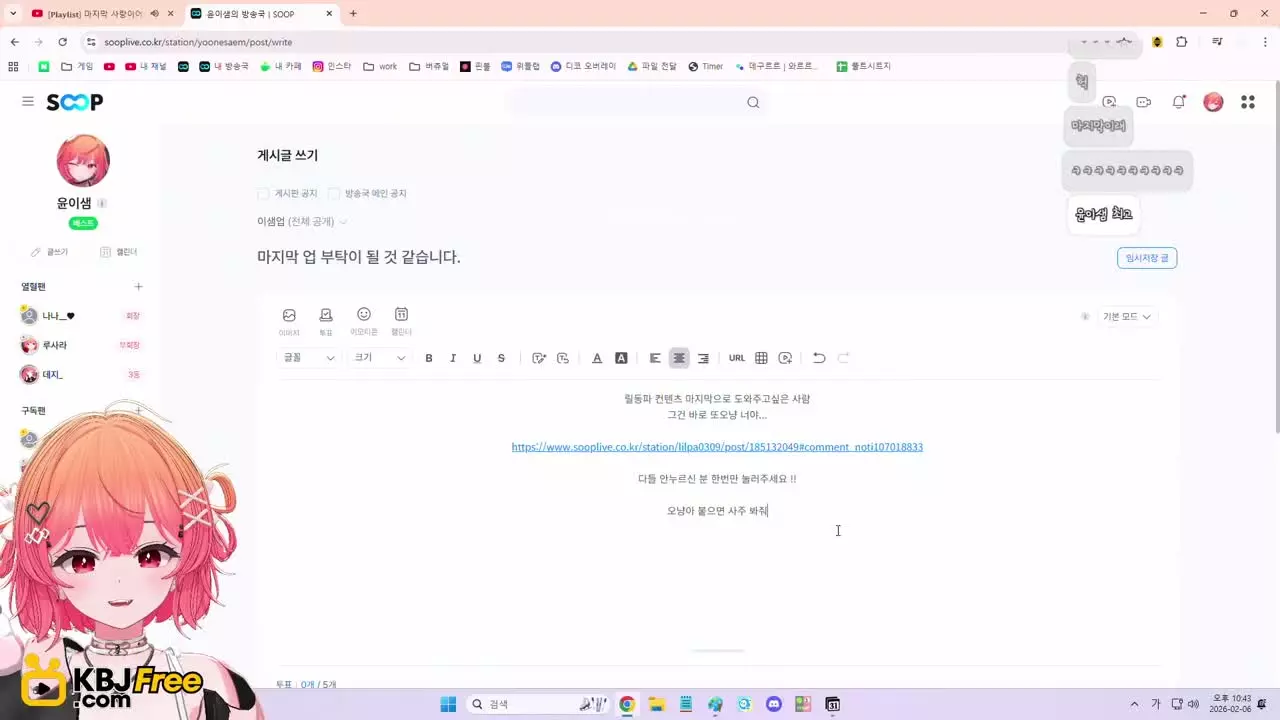Image resolution: width=1280 pixels, height=720 pixels.
Task: Click the clear text formatting icon
Action: [563, 358]
